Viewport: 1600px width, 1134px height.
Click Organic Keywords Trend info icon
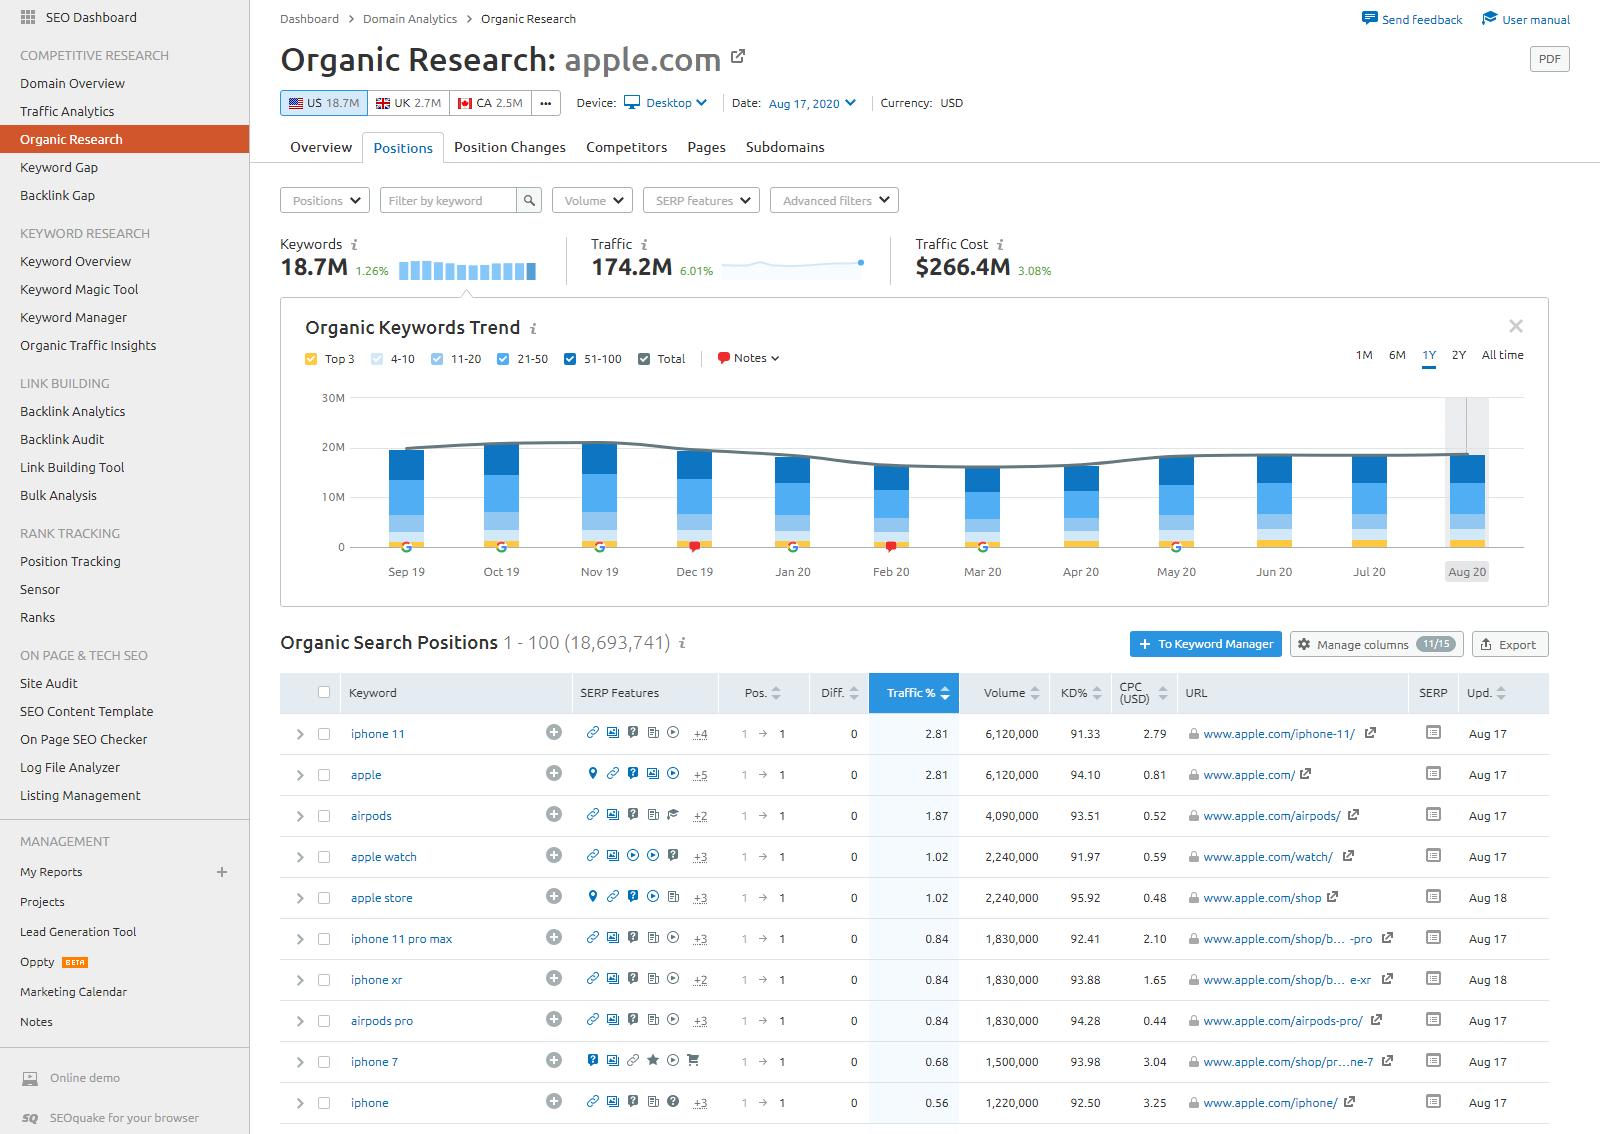(533, 328)
